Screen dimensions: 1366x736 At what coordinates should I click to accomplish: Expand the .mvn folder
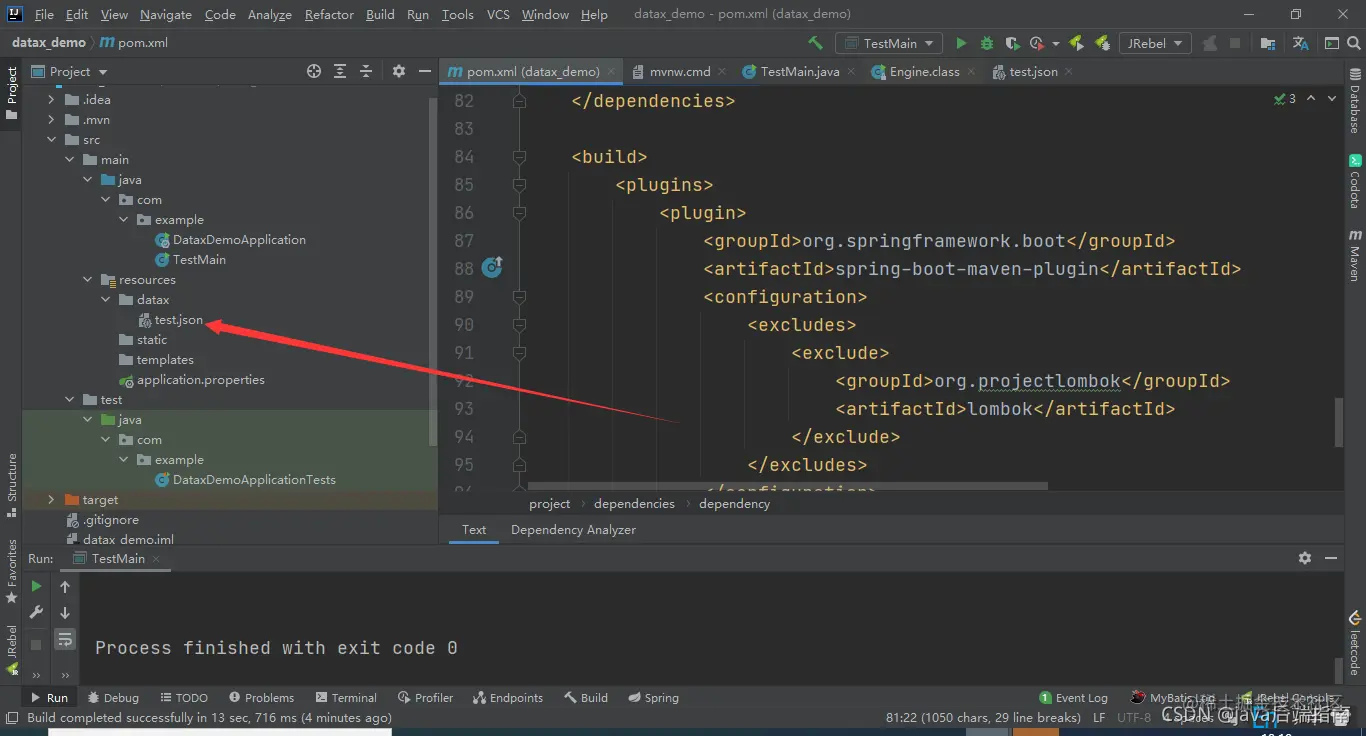coord(51,120)
